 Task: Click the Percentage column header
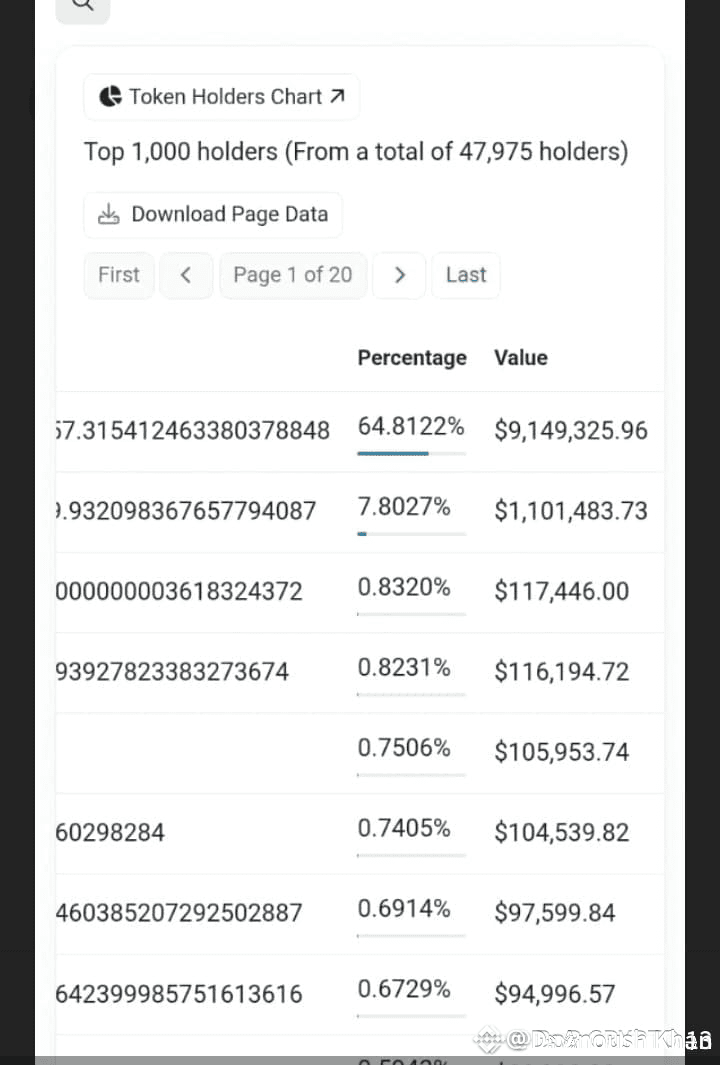coord(412,357)
